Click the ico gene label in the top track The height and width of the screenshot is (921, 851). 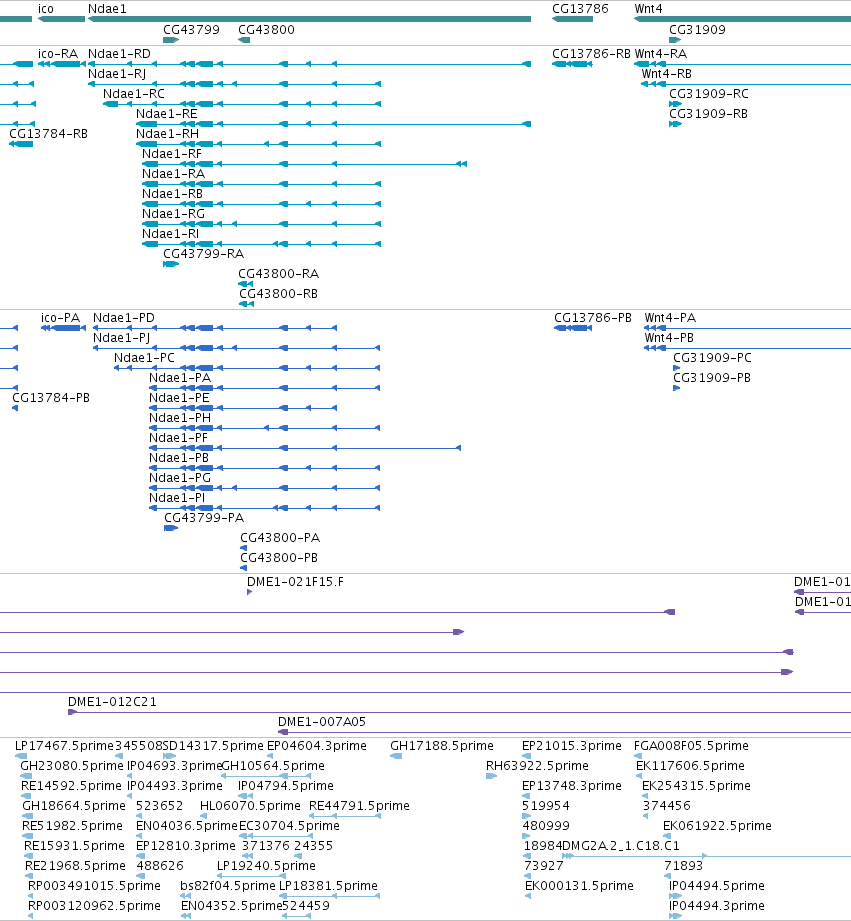click(x=46, y=9)
